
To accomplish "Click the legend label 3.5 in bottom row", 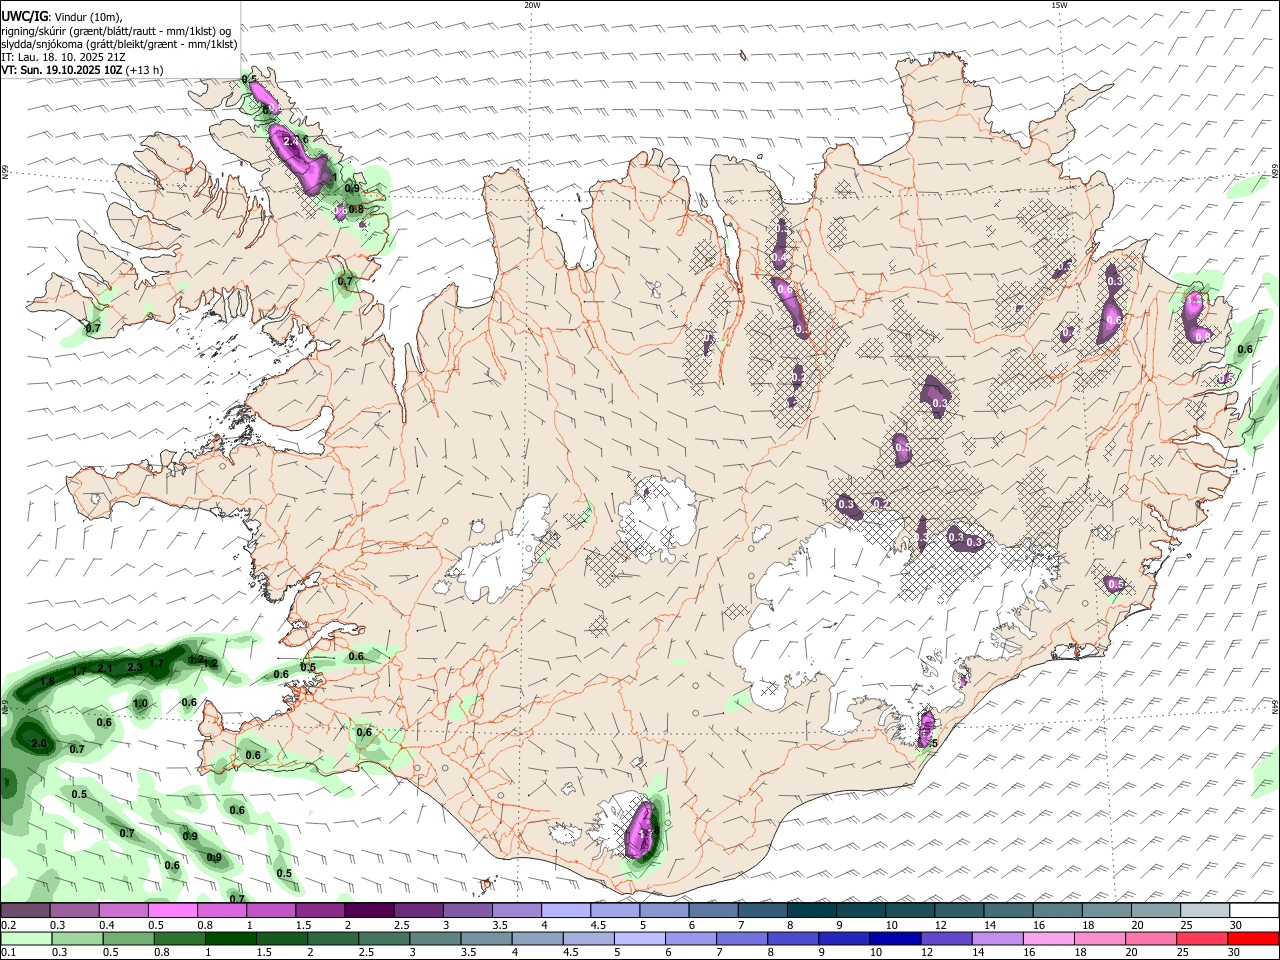I will [470, 952].
